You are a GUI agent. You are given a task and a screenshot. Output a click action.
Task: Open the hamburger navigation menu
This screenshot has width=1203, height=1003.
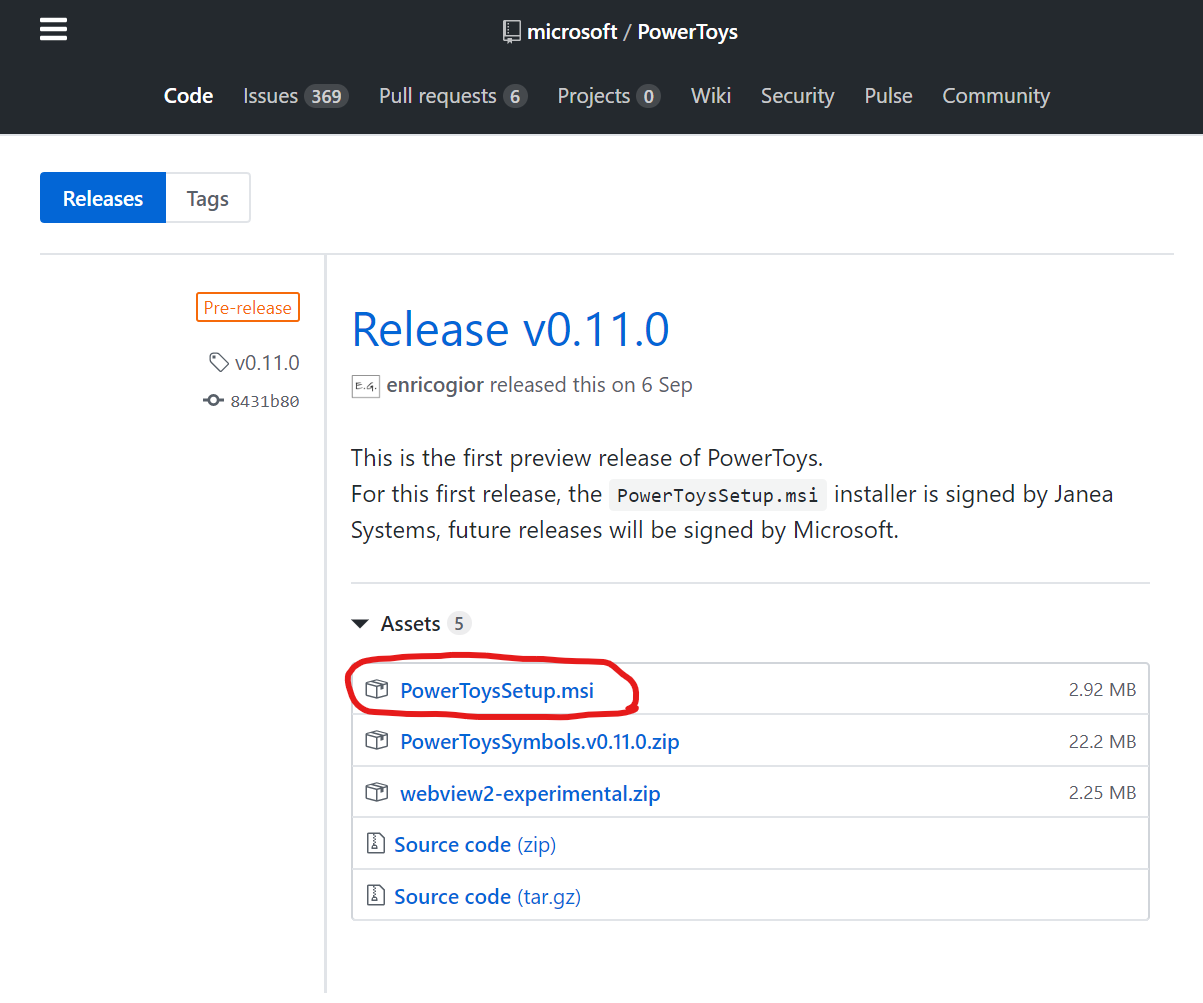coord(53,30)
